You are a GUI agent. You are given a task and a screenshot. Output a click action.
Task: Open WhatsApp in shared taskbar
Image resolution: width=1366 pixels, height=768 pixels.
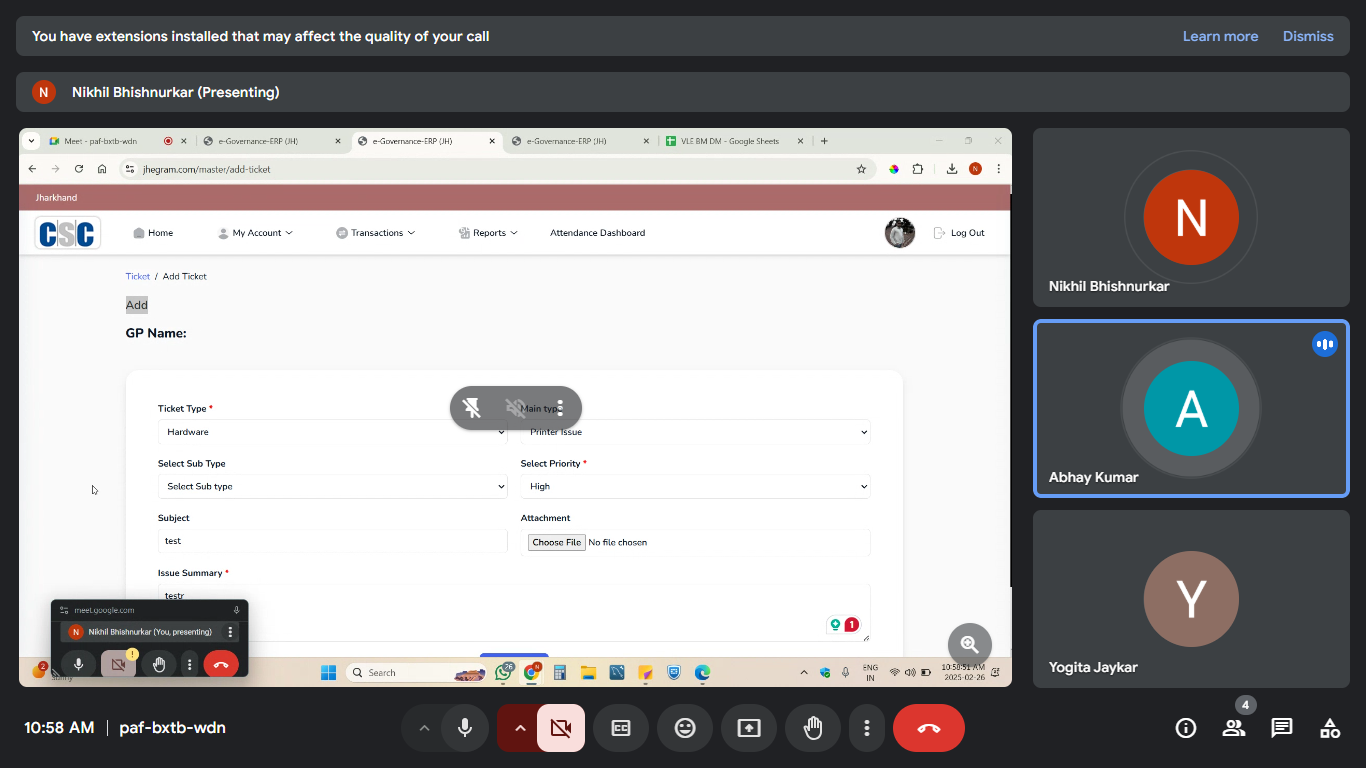click(504, 673)
